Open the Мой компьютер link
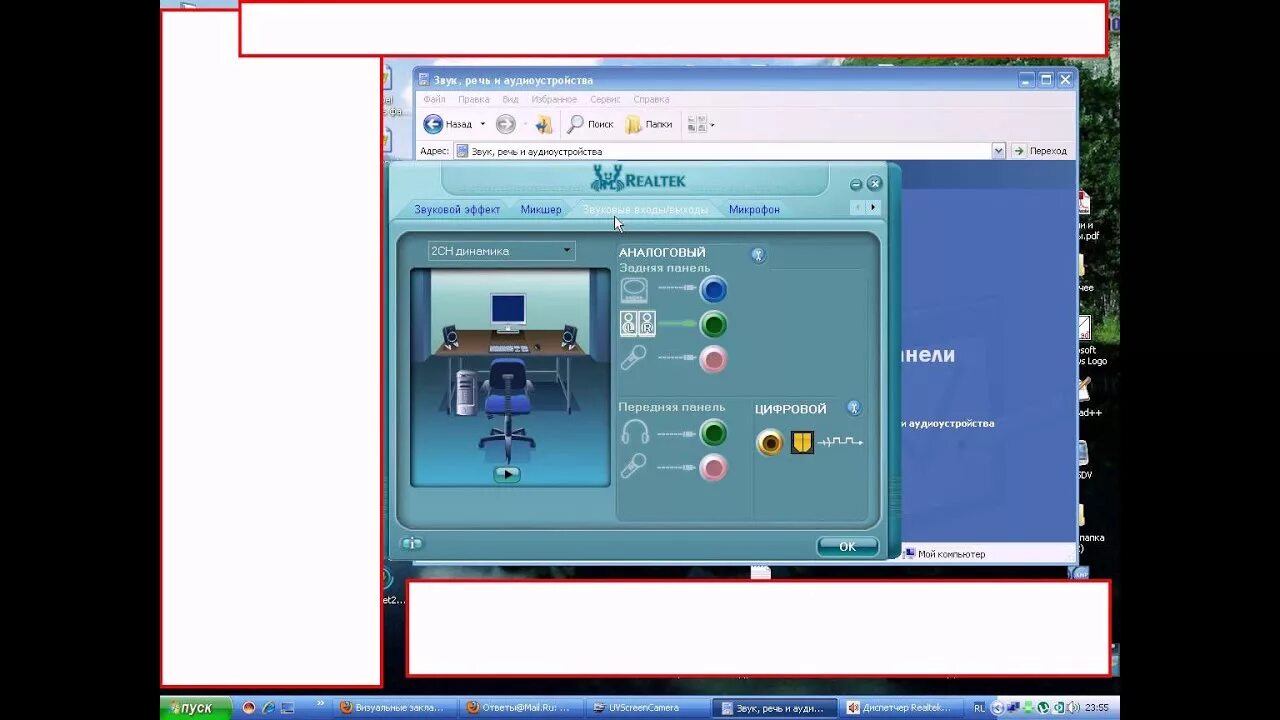 944,553
